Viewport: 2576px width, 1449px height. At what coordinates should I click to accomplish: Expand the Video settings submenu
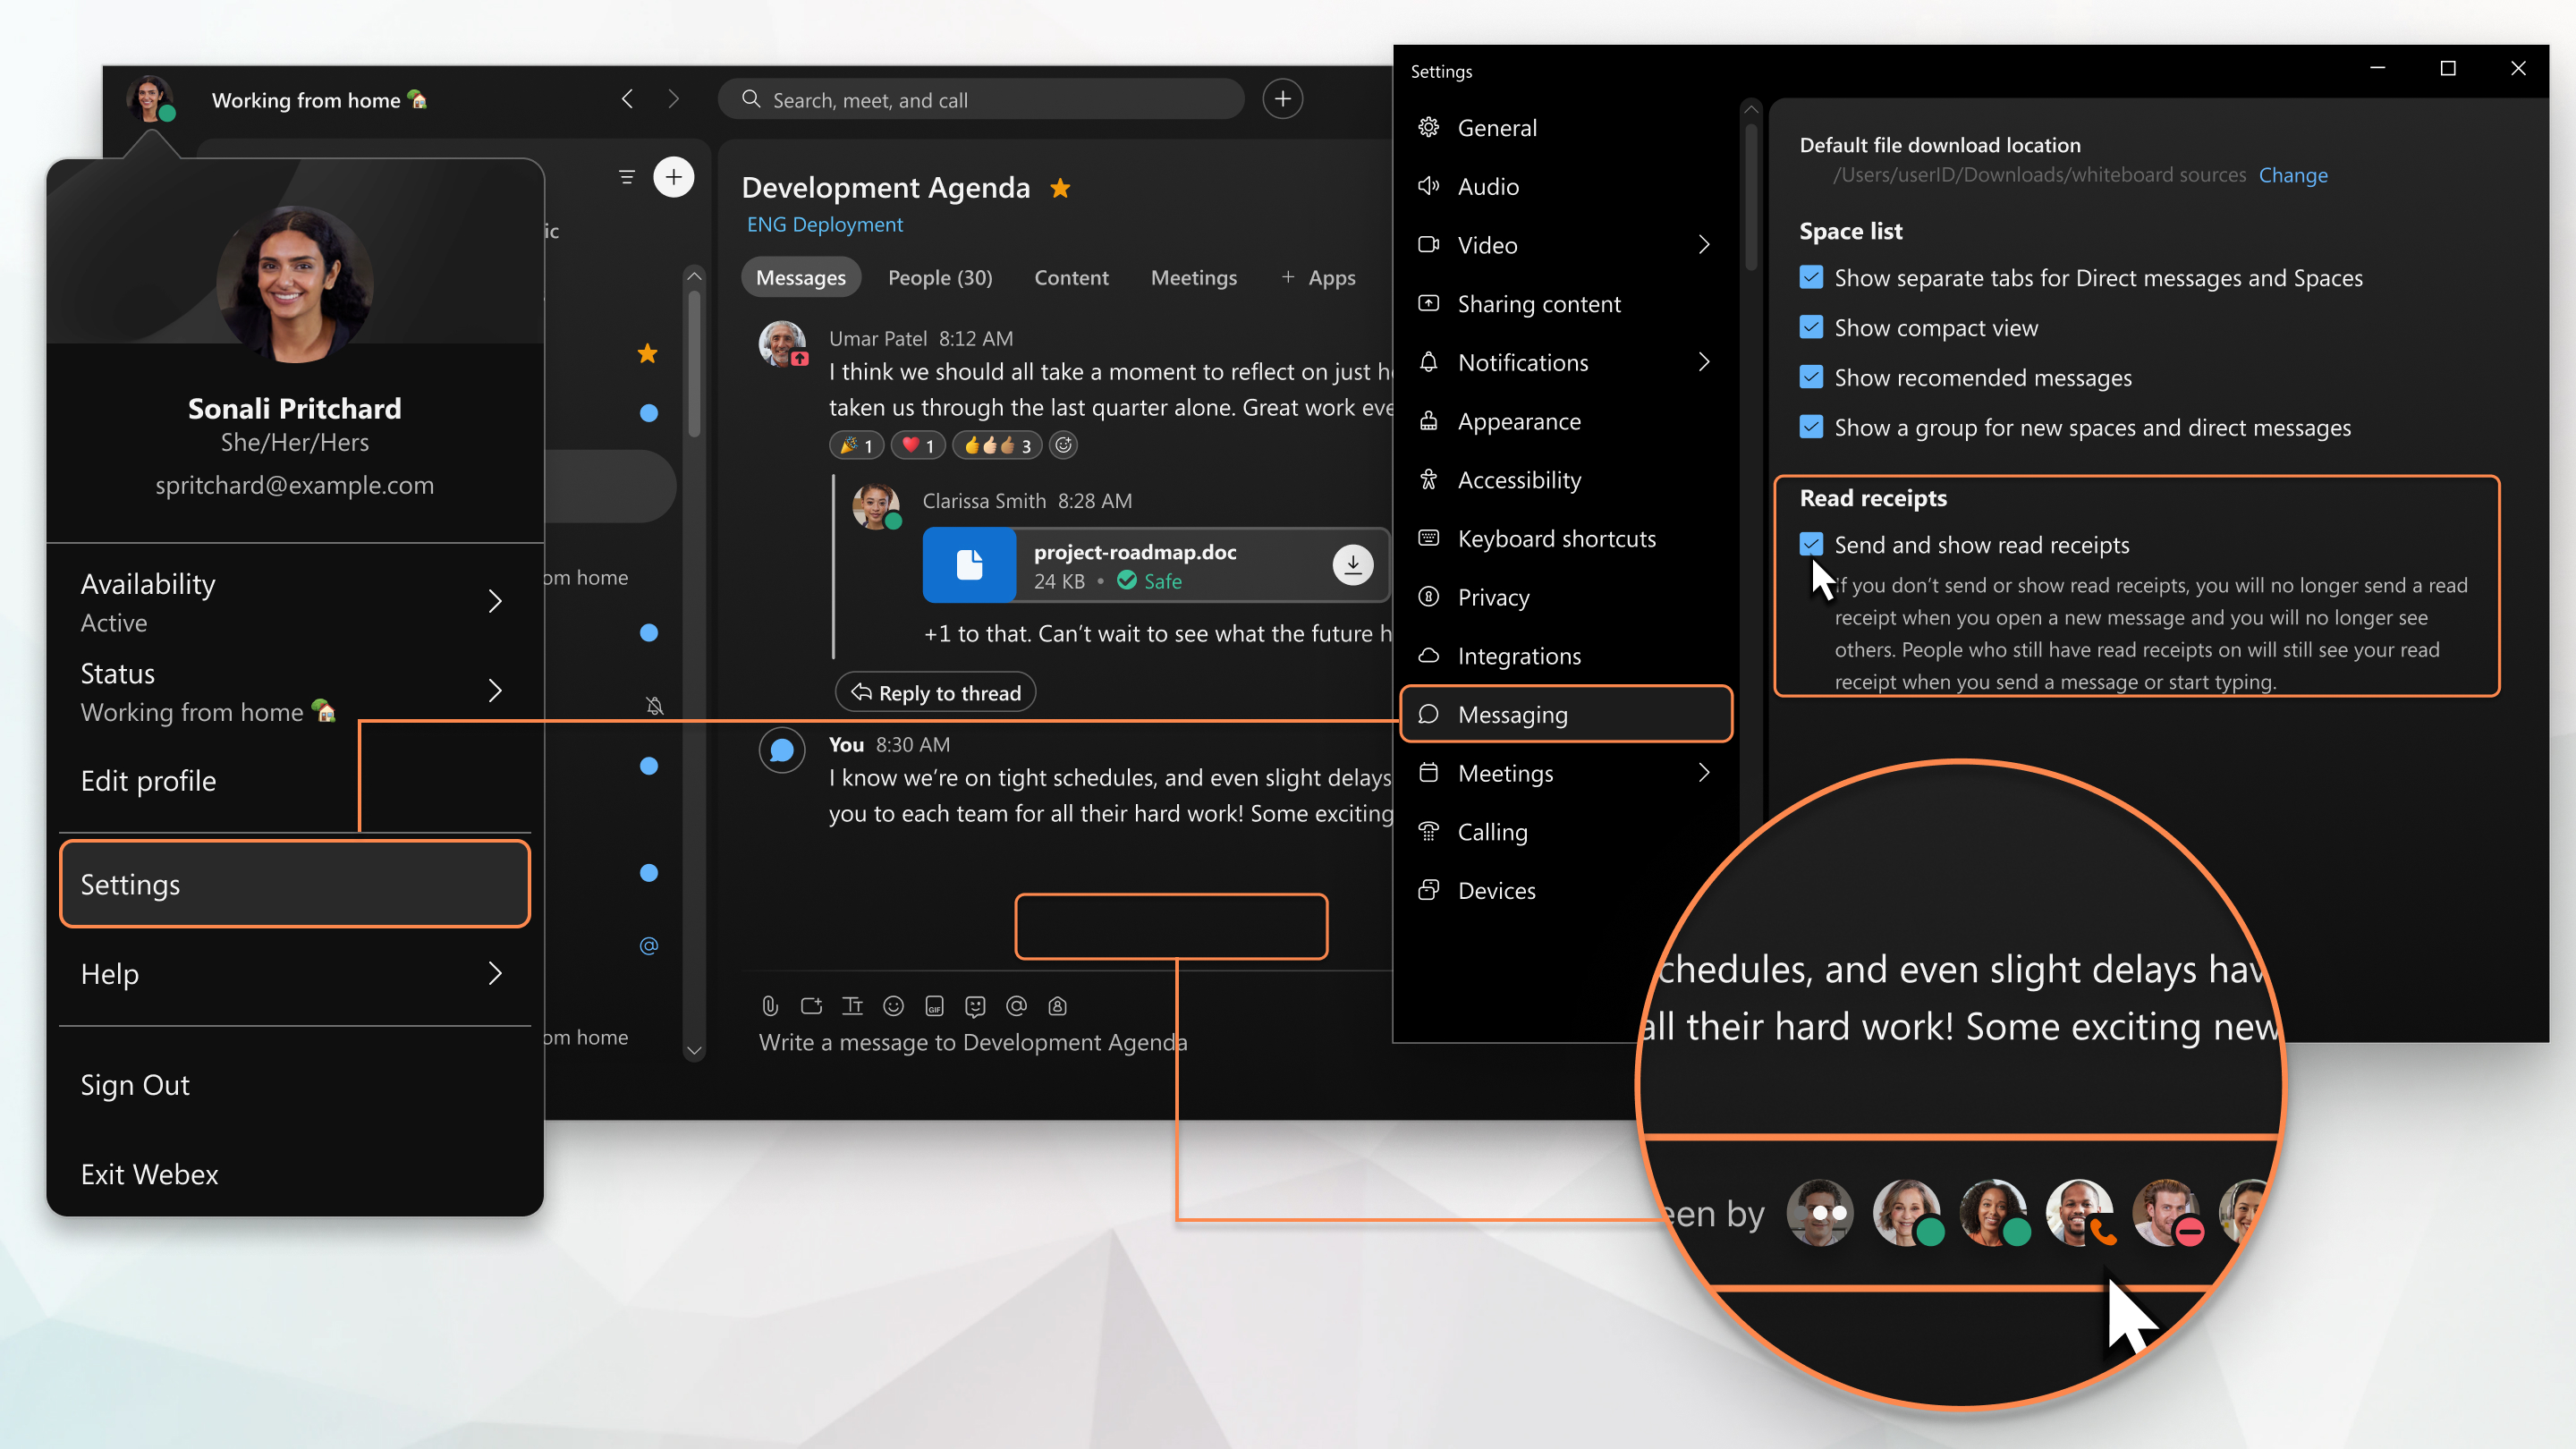coord(1704,244)
